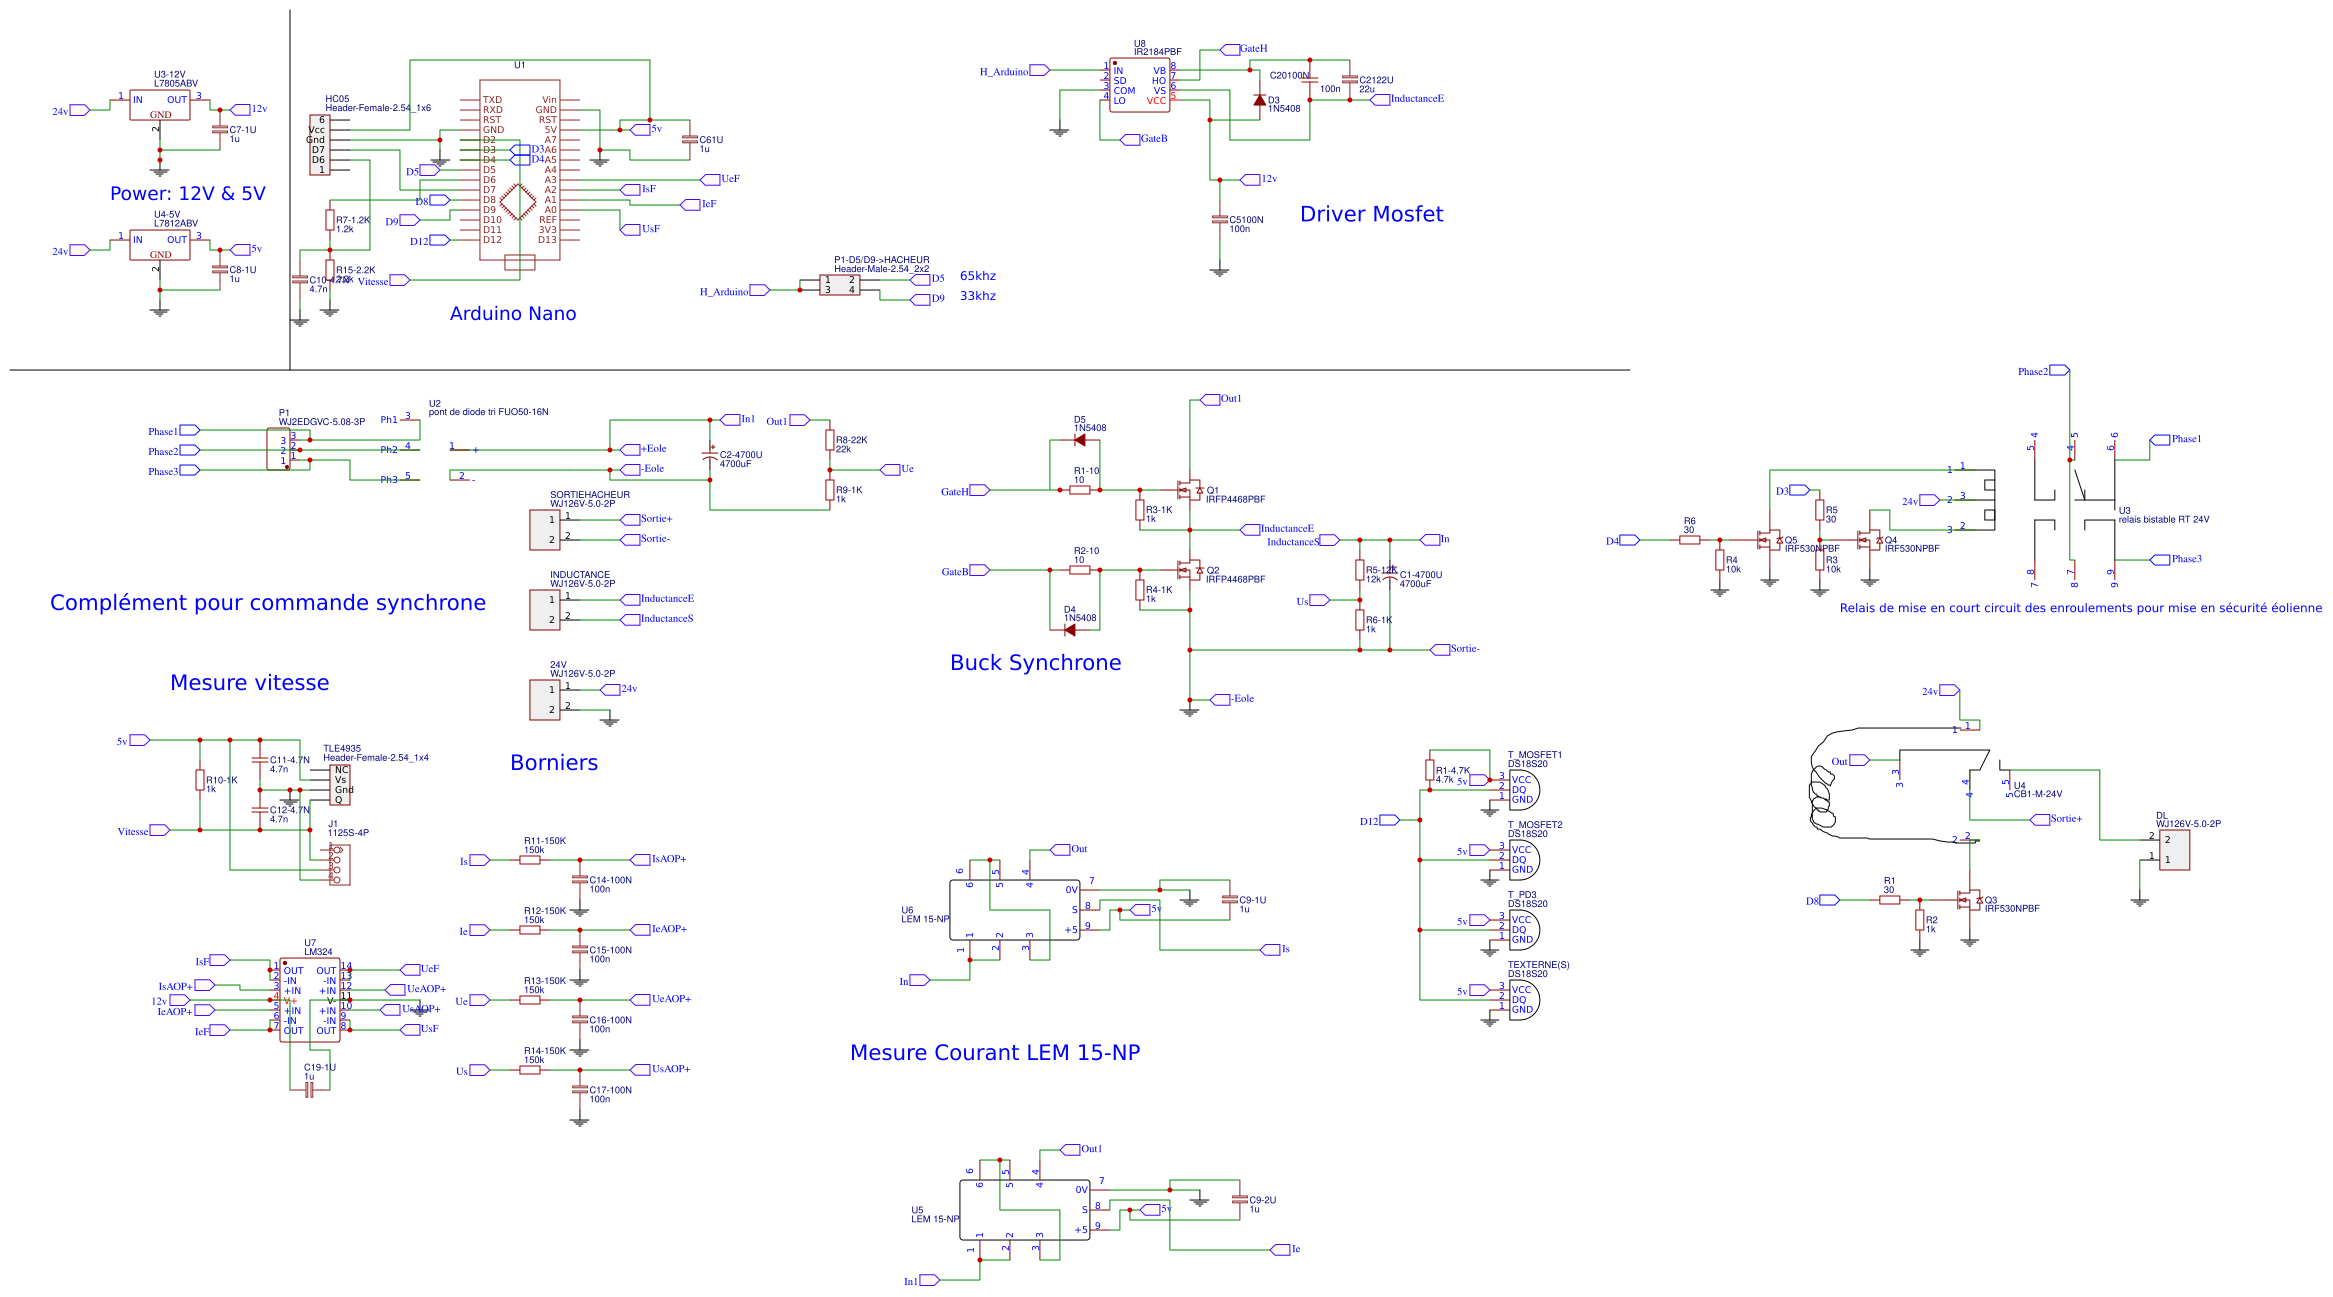Click diode D5 1N5408 in Buck Synchrone

pos(1080,440)
